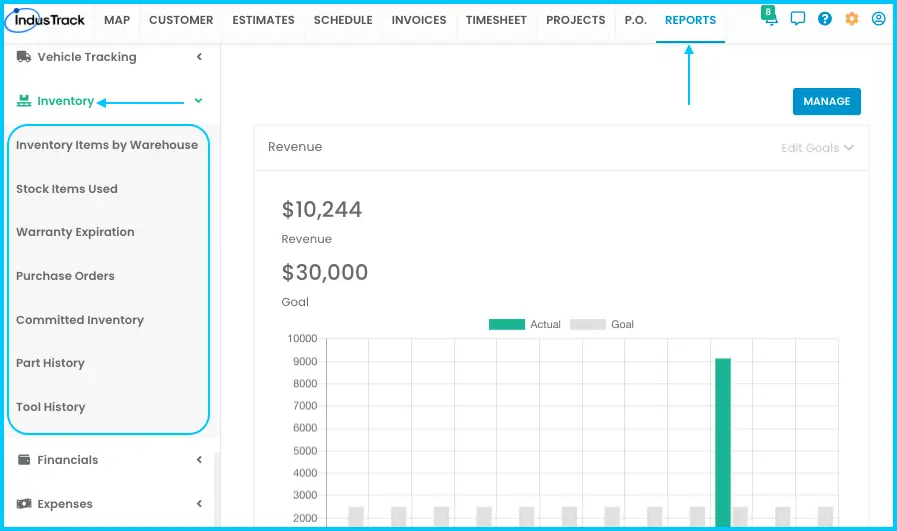Open Warranty Expiration report
This screenshot has height=531, width=897.
tap(76, 232)
